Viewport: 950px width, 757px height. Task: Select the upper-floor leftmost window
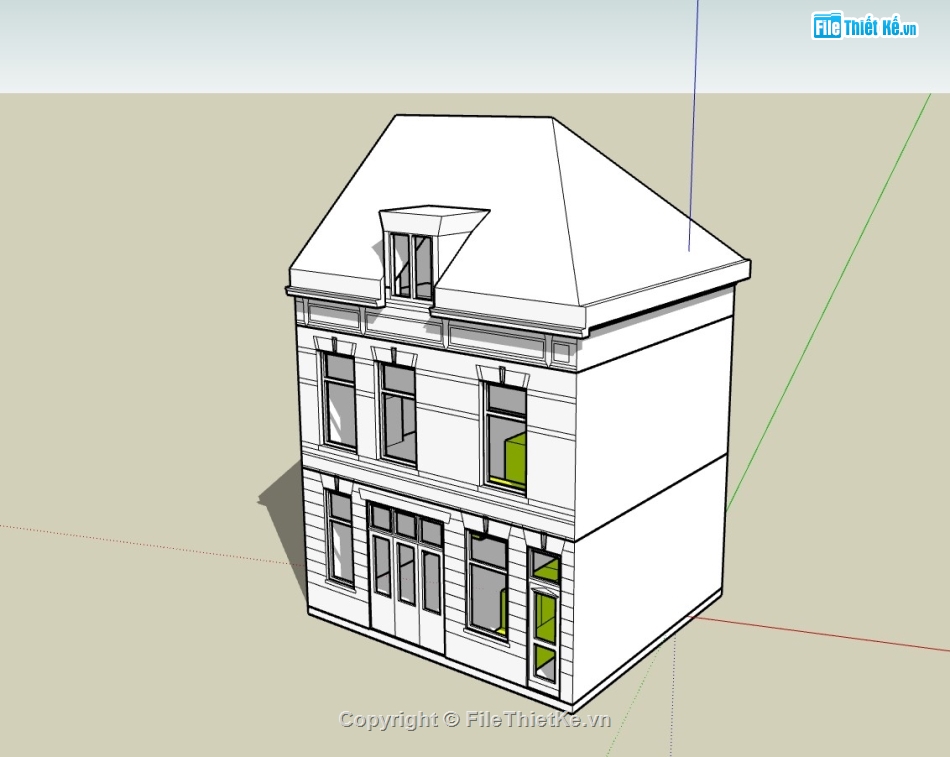coord(339,402)
